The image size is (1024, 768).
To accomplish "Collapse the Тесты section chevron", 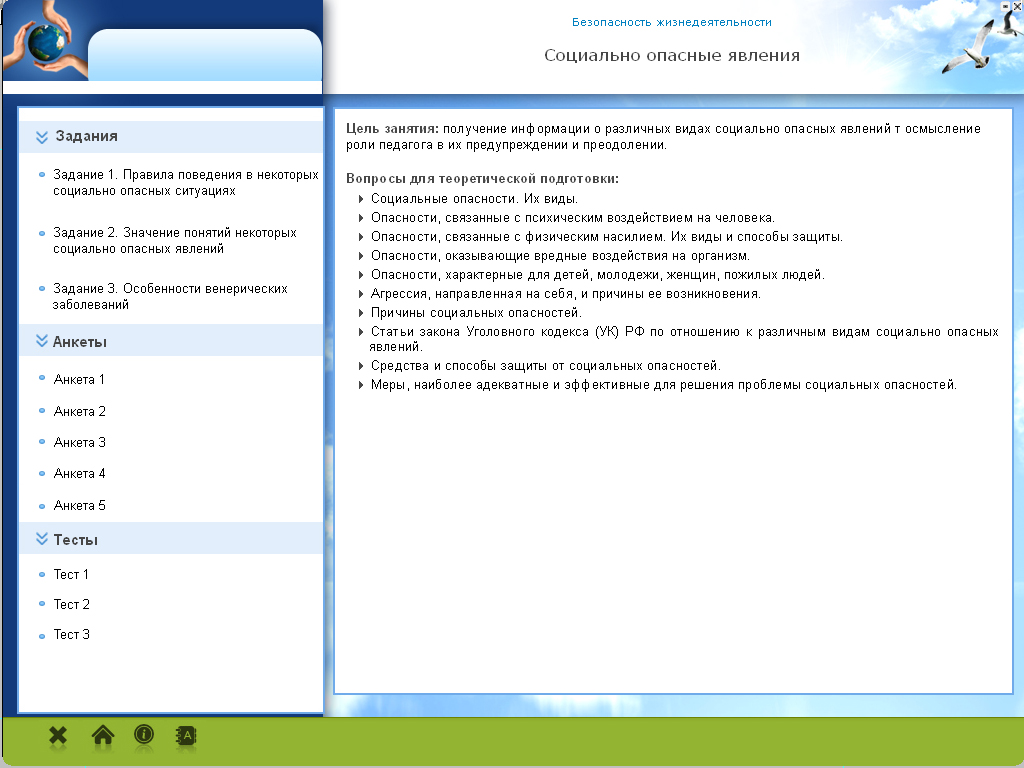I will click(42, 539).
